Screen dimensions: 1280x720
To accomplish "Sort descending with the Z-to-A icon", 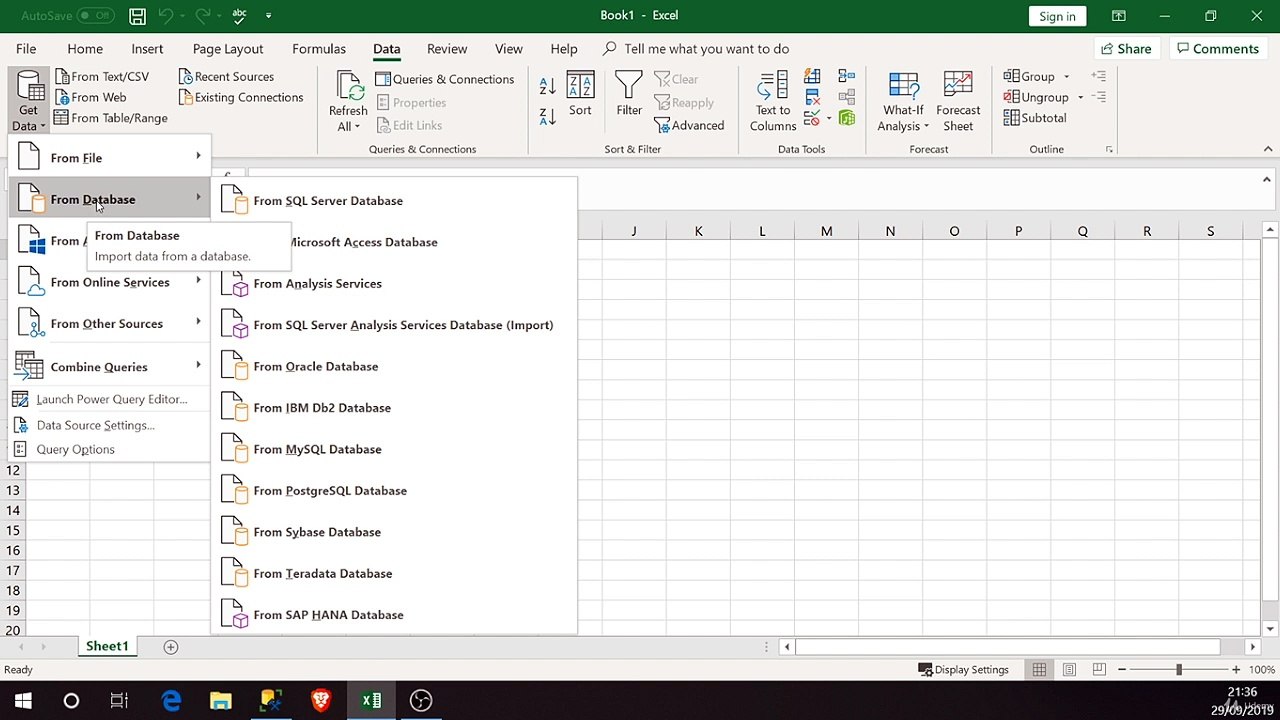I will (547, 116).
